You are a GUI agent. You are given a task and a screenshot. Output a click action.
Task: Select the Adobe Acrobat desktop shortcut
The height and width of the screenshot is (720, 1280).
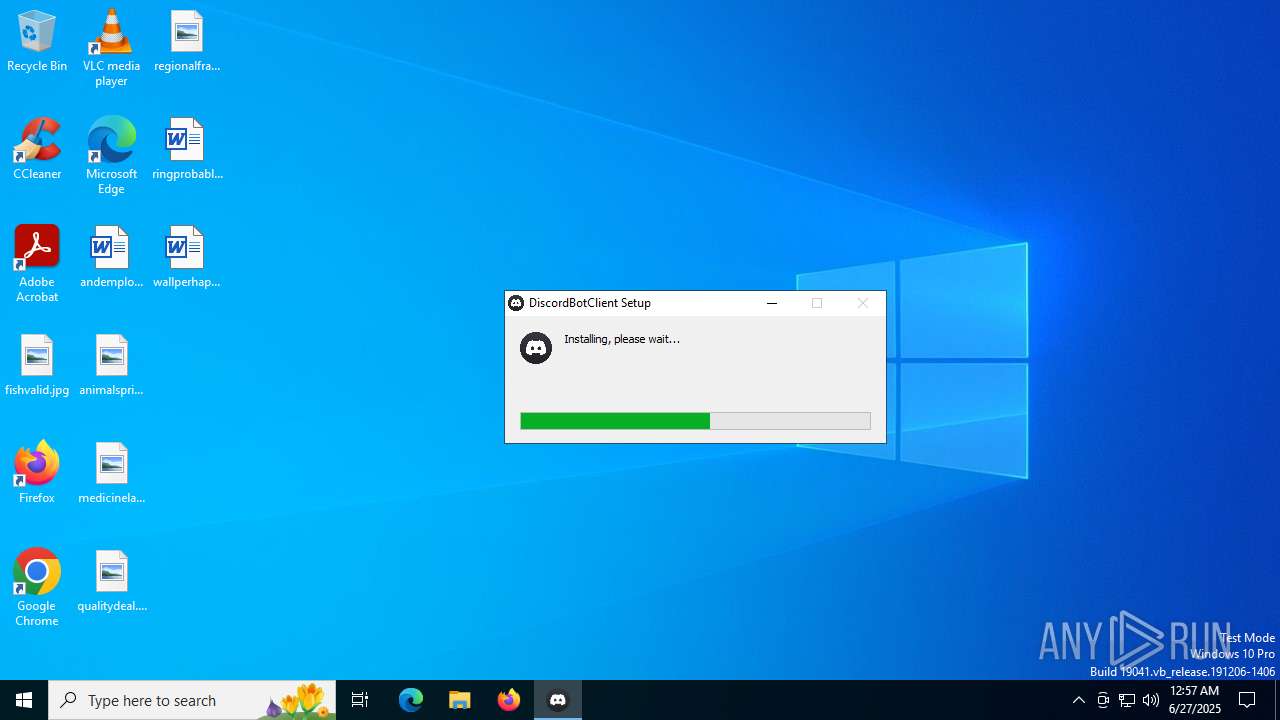[x=37, y=264]
